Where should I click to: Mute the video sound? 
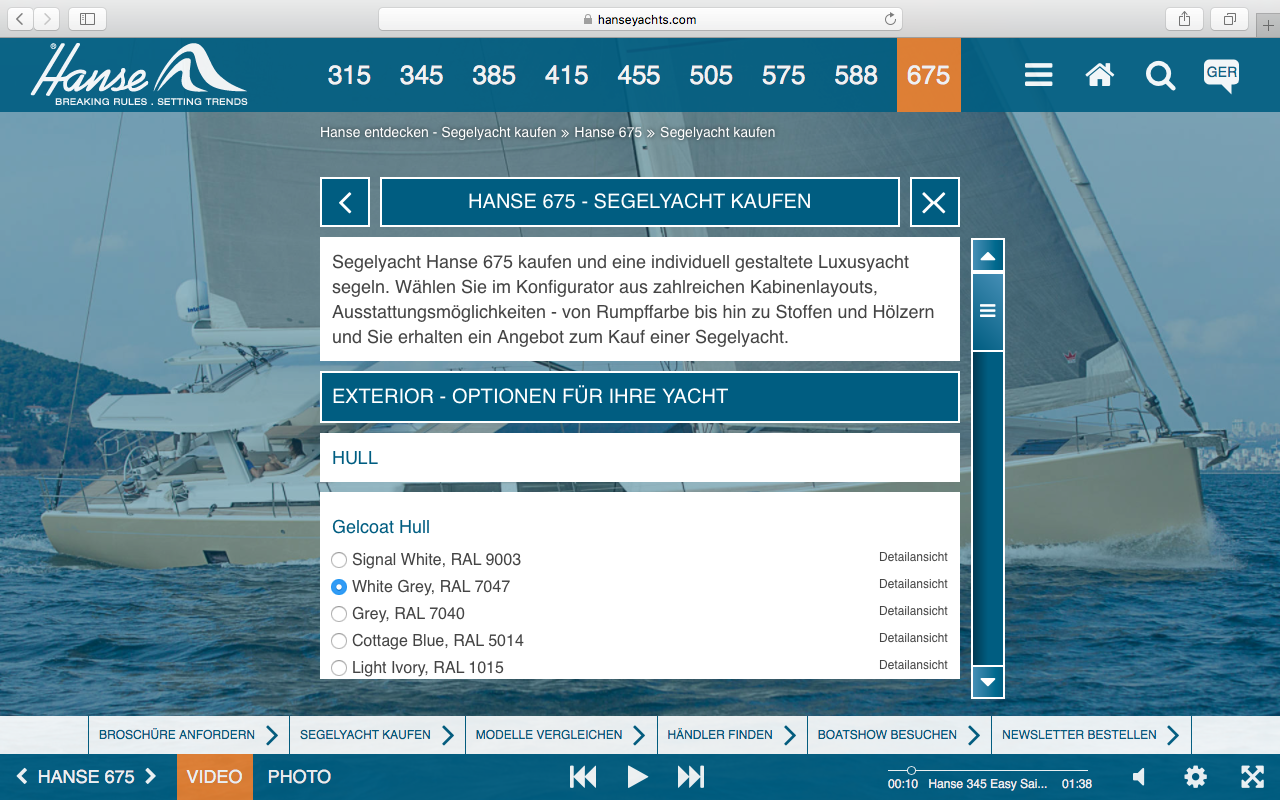1139,777
